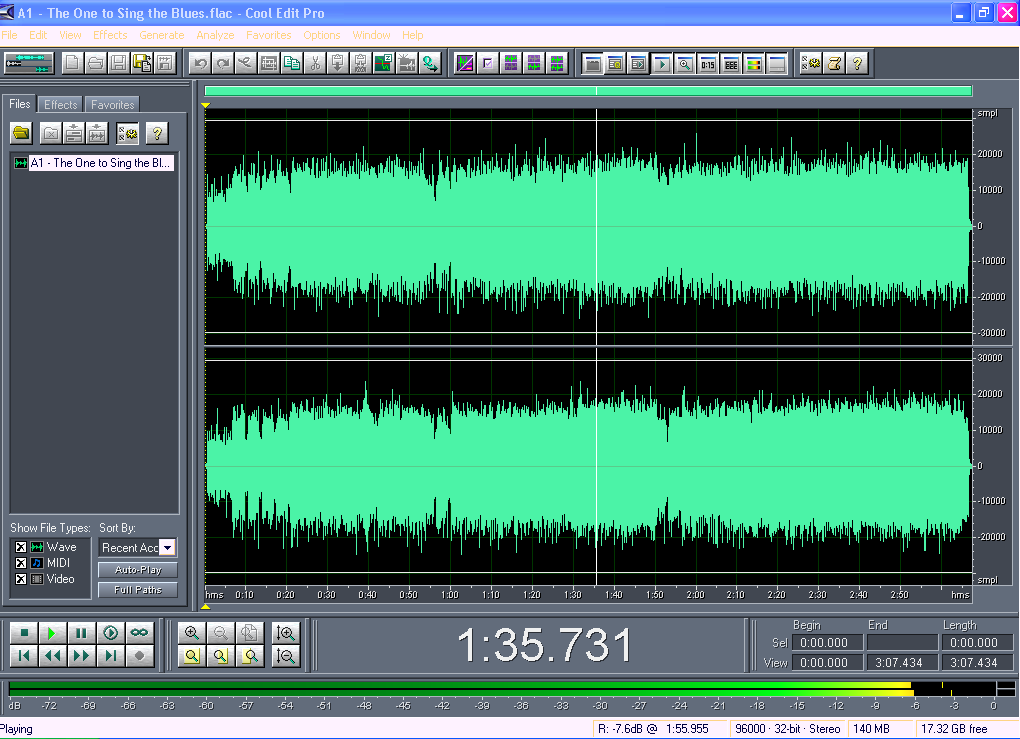
Task: Switch to the Favorites tab
Action: point(113,105)
